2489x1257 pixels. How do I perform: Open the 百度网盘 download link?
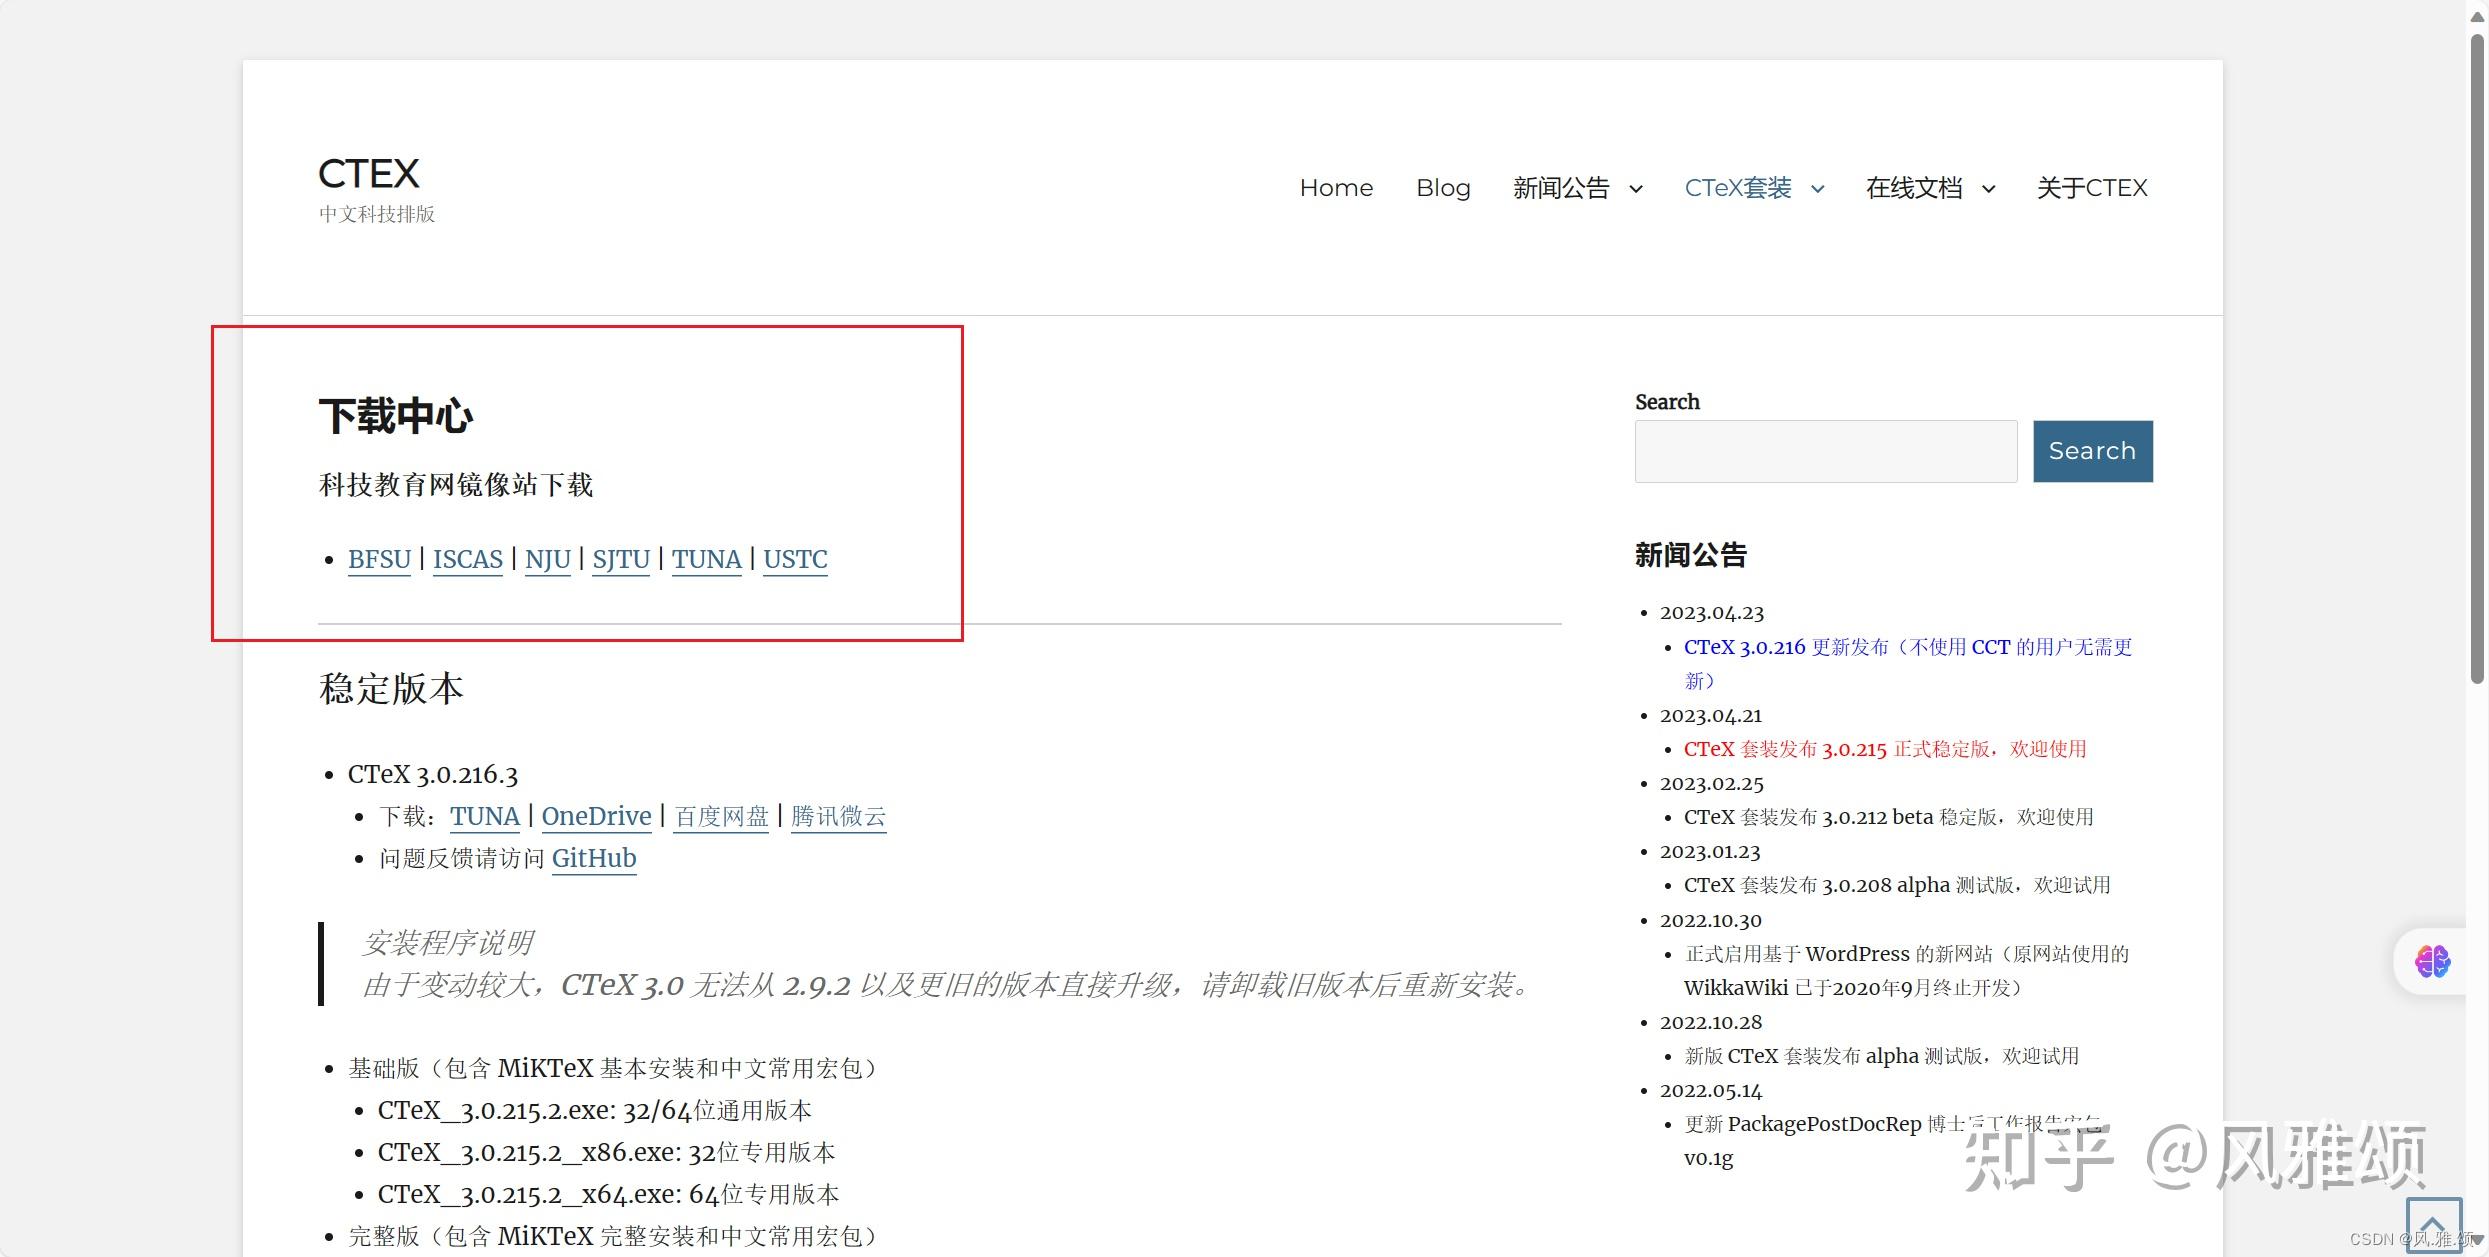(x=720, y=816)
